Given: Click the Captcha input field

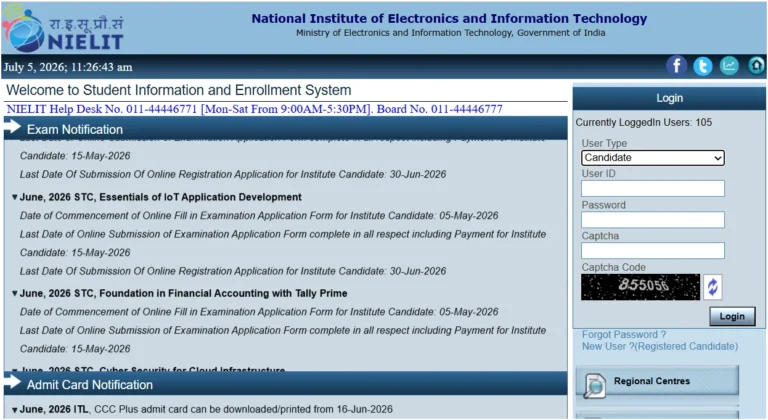Looking at the screenshot, I should [653, 250].
